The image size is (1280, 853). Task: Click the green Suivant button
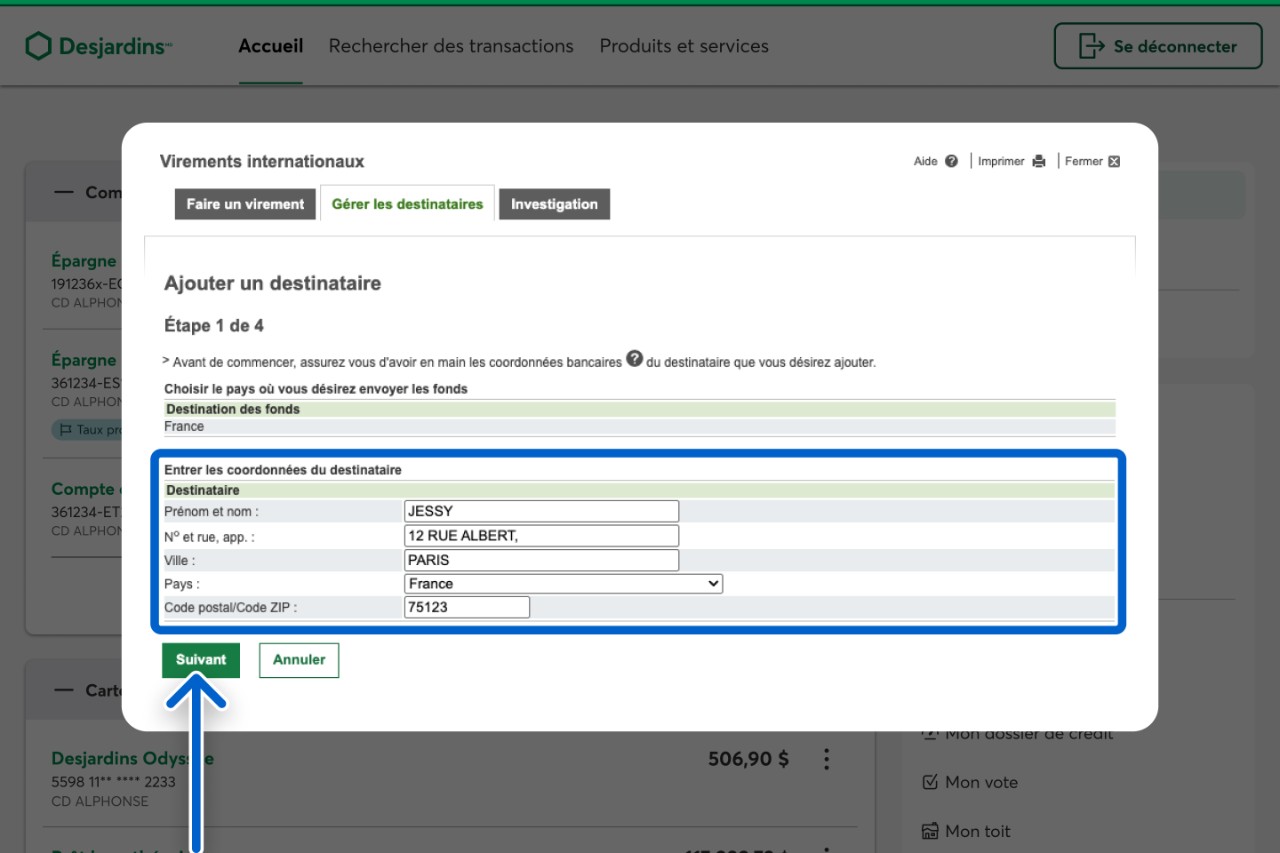[201, 660]
